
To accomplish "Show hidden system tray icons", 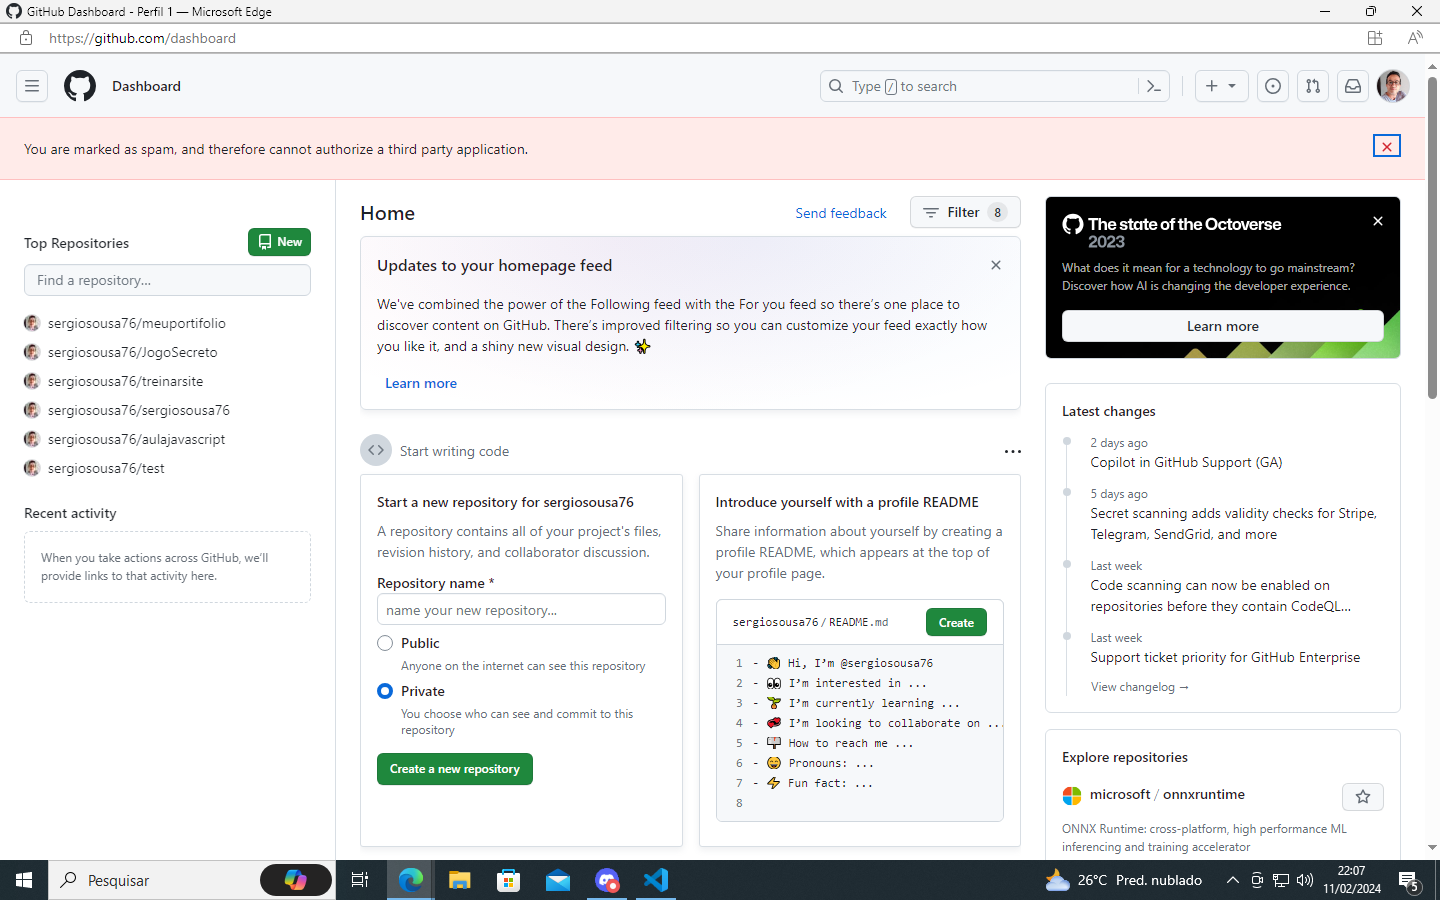I will point(1232,880).
